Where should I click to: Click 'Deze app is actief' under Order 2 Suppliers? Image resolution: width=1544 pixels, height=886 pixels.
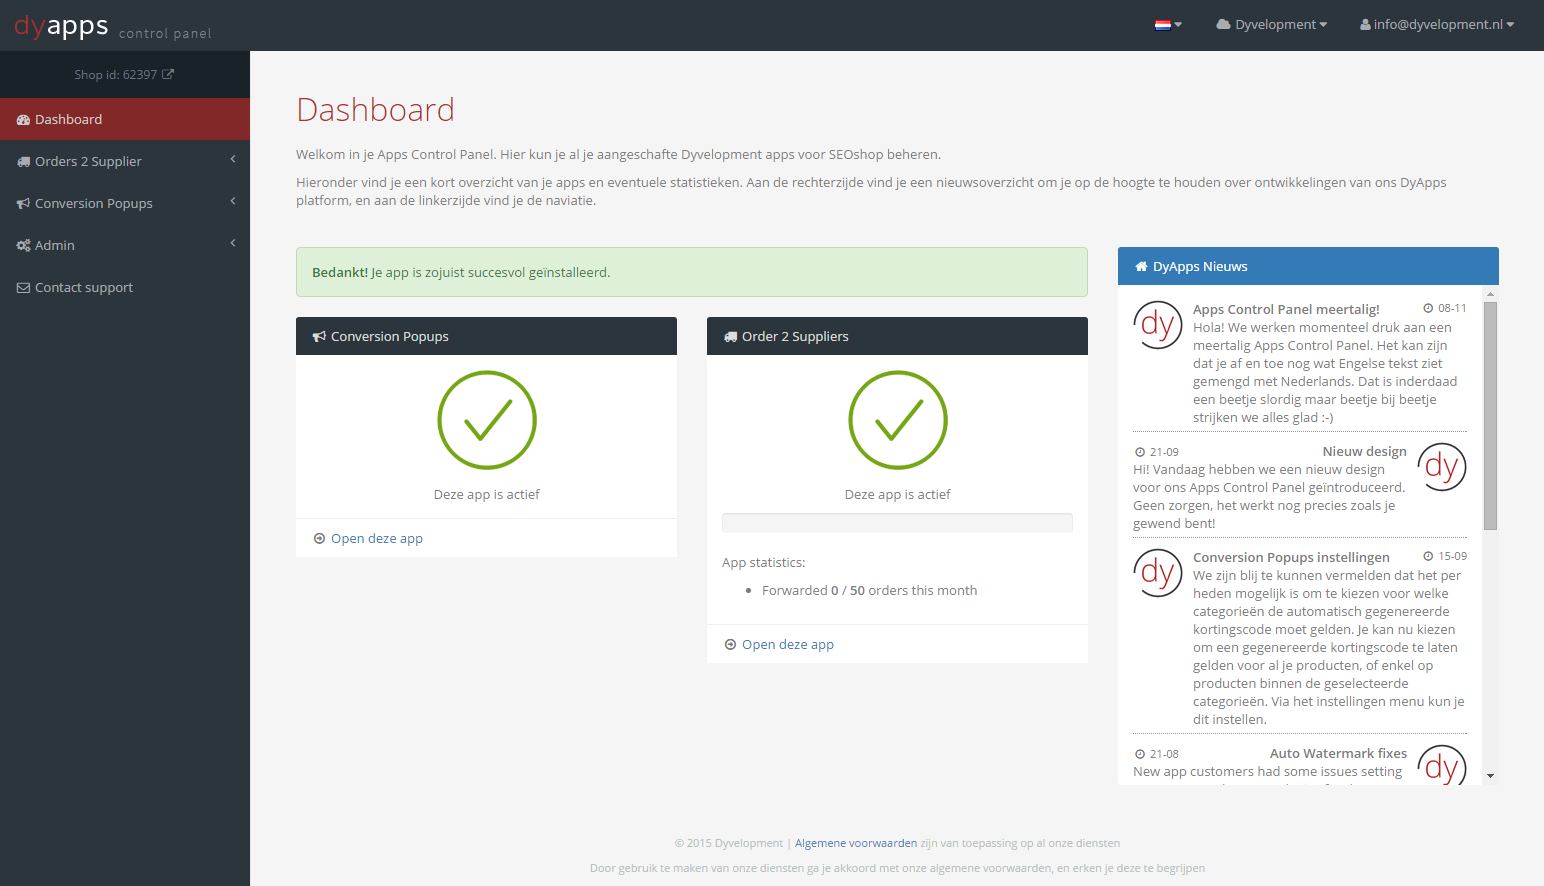pyautogui.click(x=898, y=495)
